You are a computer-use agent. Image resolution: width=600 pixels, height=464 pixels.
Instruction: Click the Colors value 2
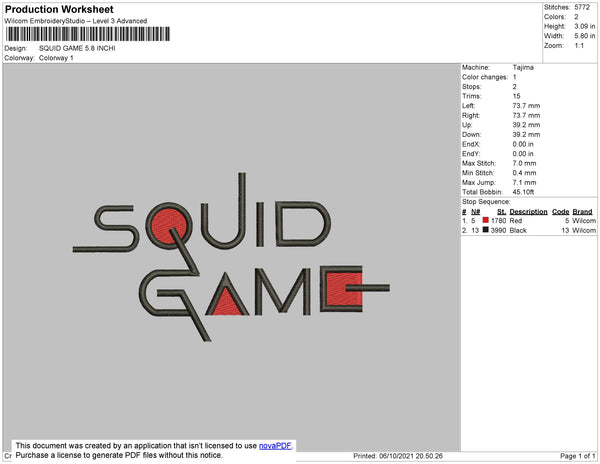tap(576, 17)
